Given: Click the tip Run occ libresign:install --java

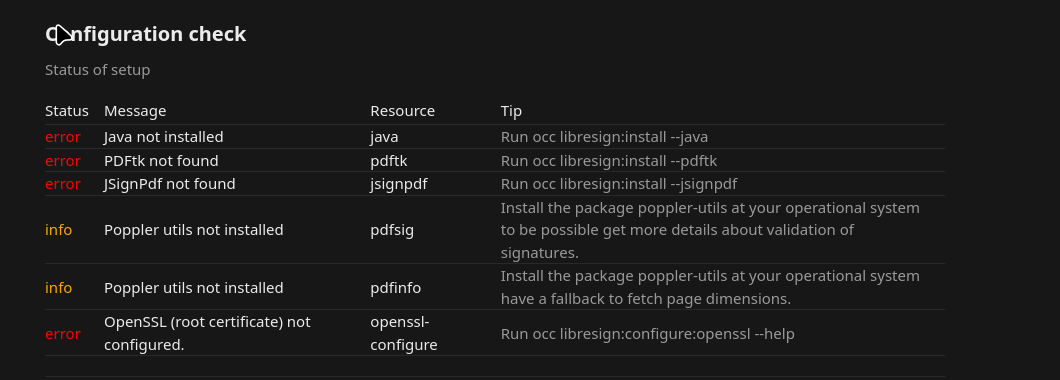Looking at the screenshot, I should click(604, 137).
